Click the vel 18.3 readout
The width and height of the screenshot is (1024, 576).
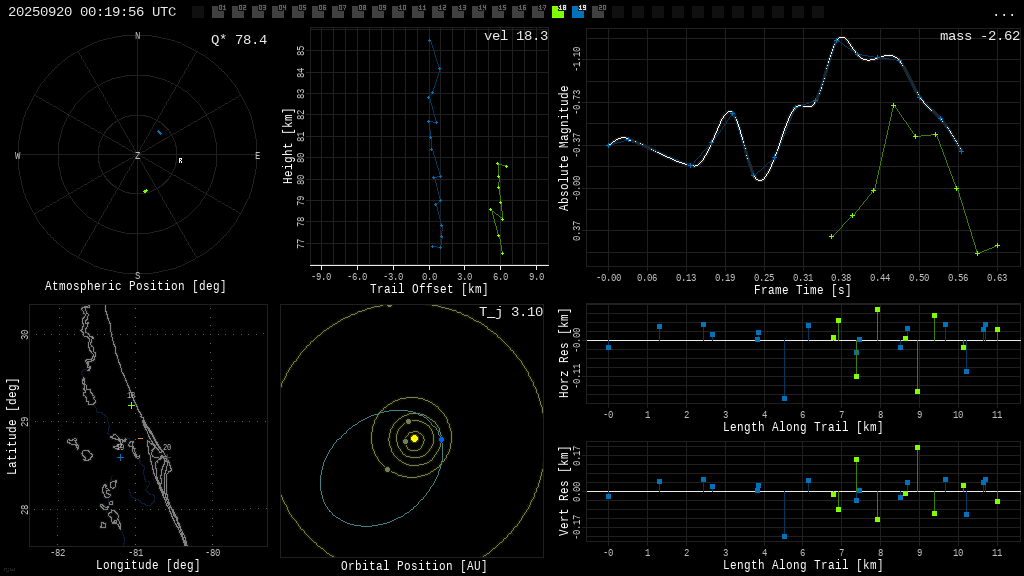(515, 36)
